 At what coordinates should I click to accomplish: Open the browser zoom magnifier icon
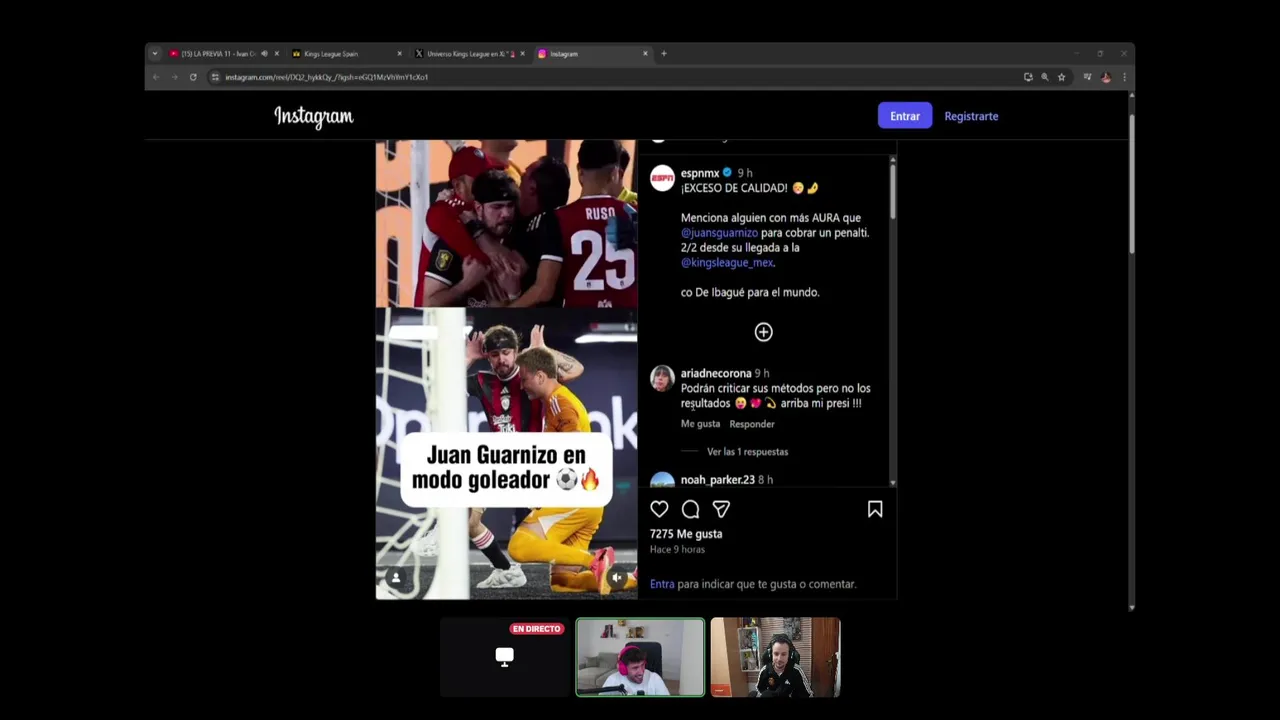(x=1045, y=77)
